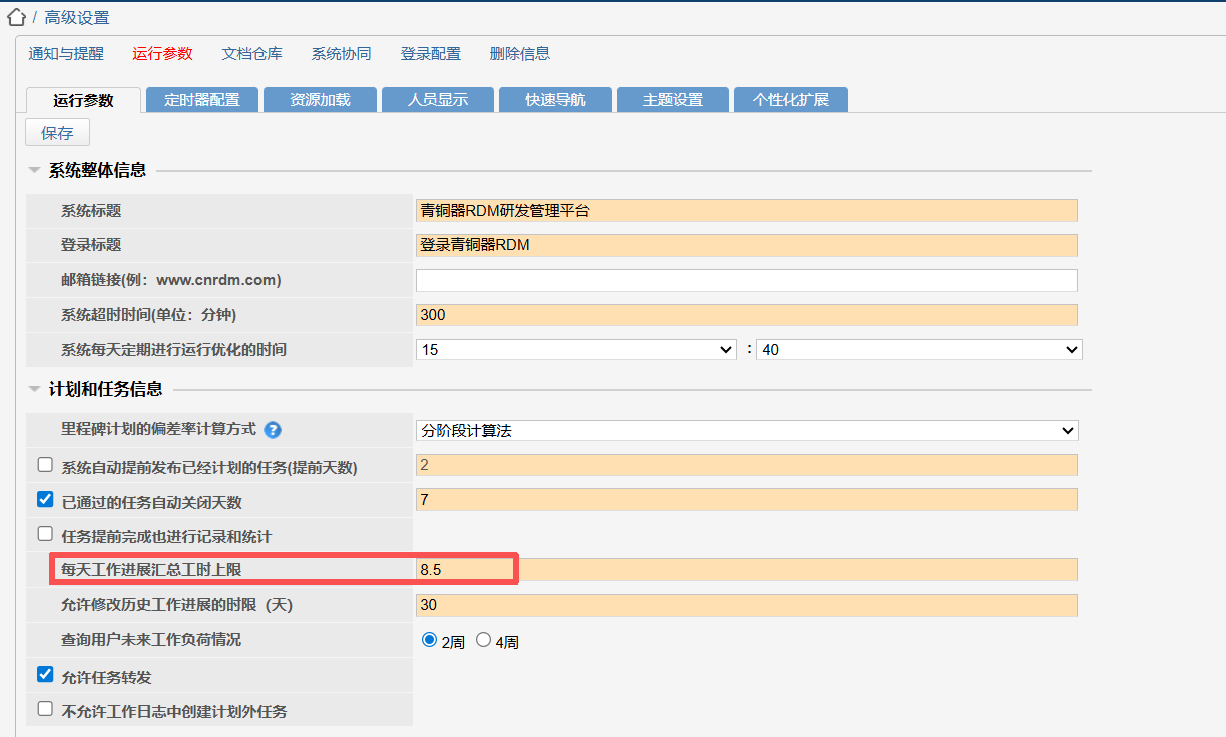Open the minute dropdown showing 40
Viewport: 1226px width, 737px height.
919,350
